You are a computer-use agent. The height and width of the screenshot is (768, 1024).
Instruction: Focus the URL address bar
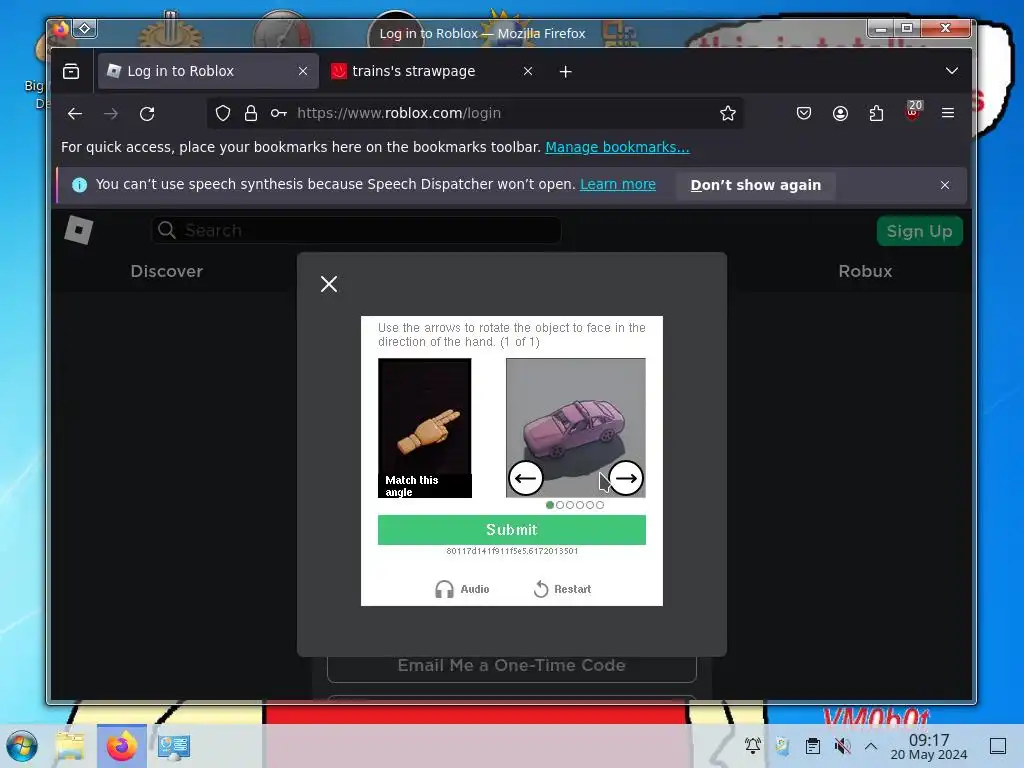pyautogui.click(x=475, y=114)
